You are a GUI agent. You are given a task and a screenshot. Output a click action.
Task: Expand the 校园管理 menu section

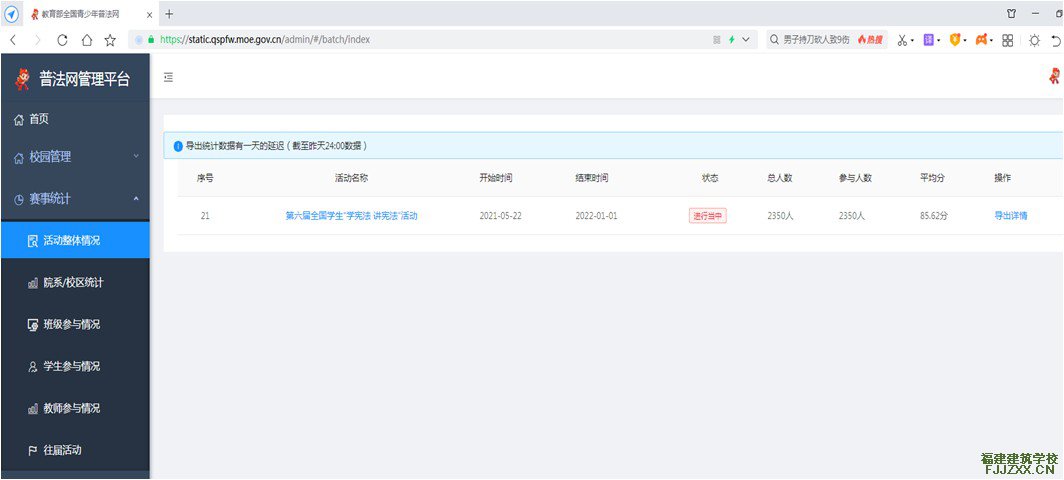(x=75, y=157)
